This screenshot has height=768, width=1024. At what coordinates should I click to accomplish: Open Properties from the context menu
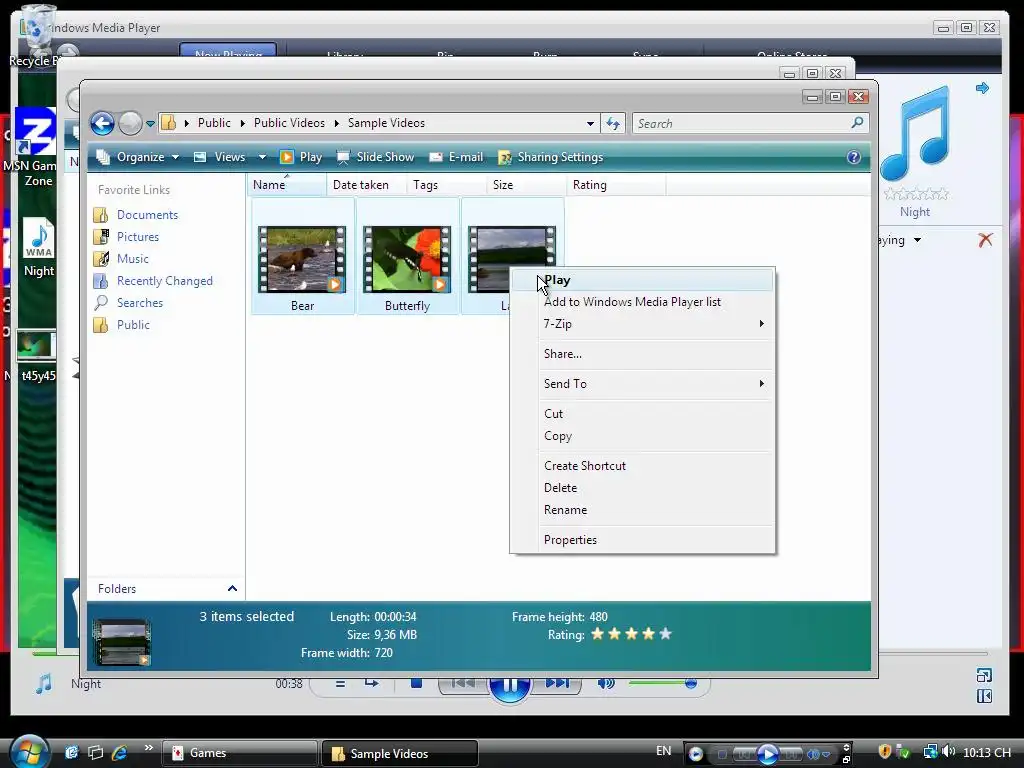(x=643, y=540)
